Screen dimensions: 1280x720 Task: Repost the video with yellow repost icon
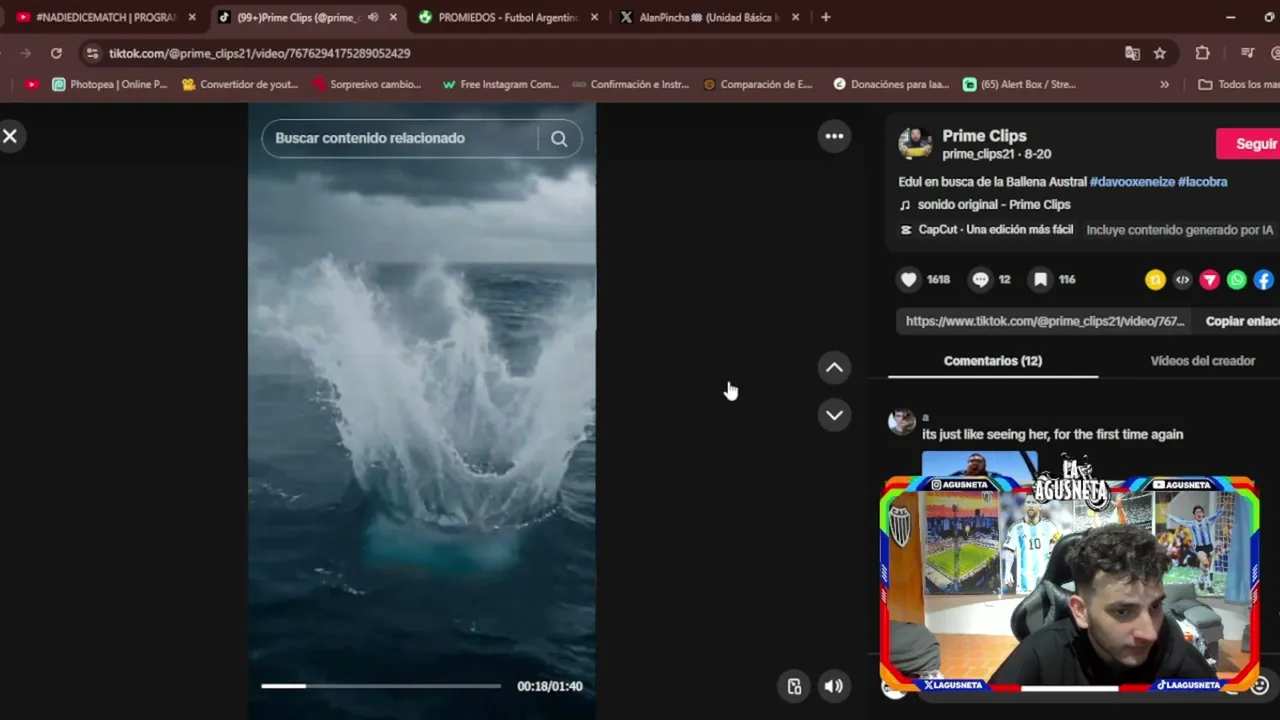point(1155,280)
